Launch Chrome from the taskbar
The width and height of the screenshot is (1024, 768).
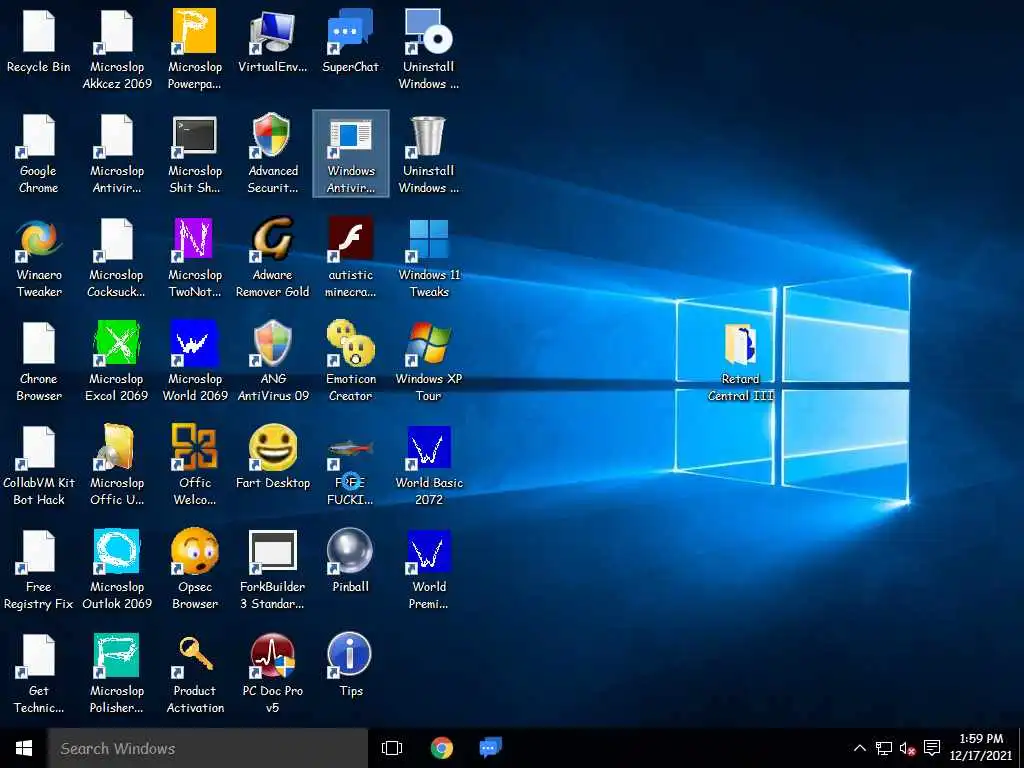[441, 748]
